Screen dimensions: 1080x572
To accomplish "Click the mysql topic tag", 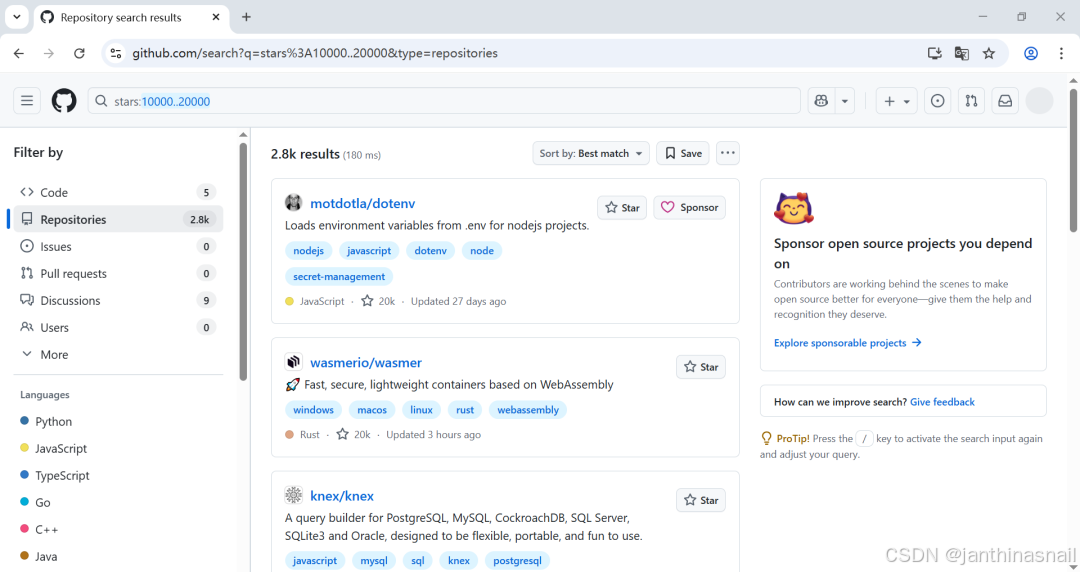I will click(x=374, y=560).
